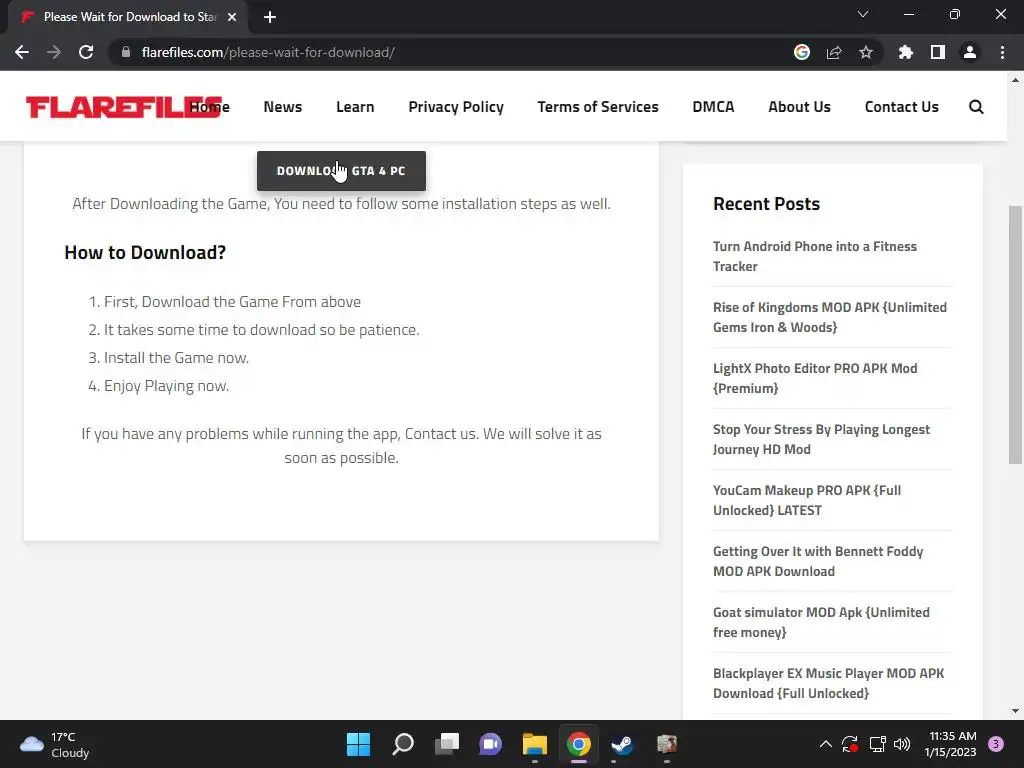Open Goat simulator MOD Apk post

pos(821,622)
